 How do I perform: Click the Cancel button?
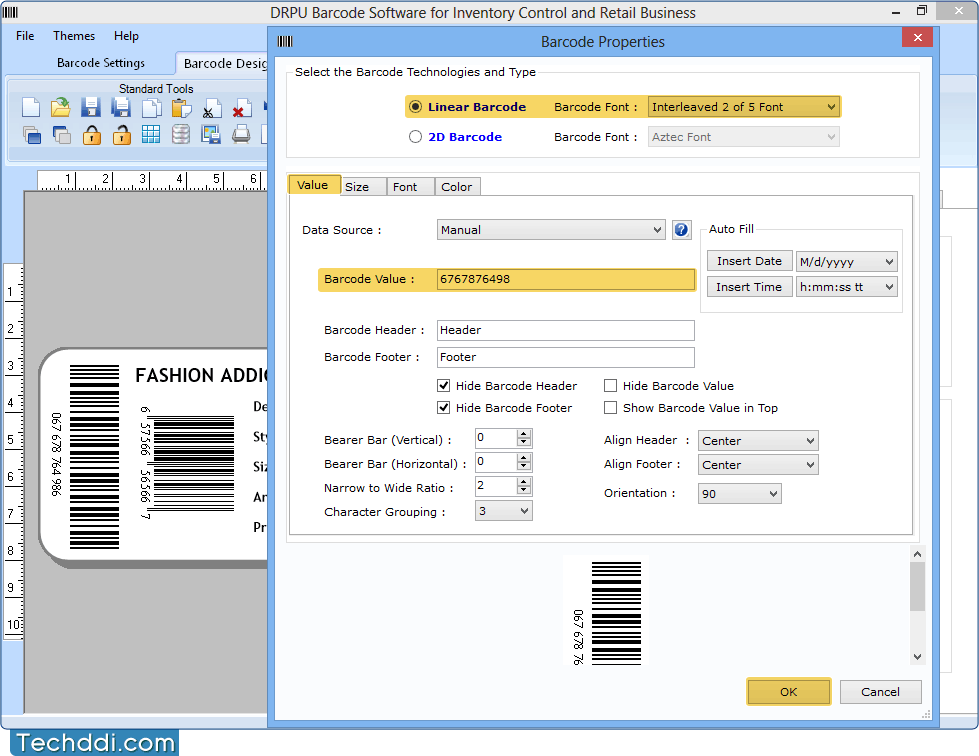(880, 692)
